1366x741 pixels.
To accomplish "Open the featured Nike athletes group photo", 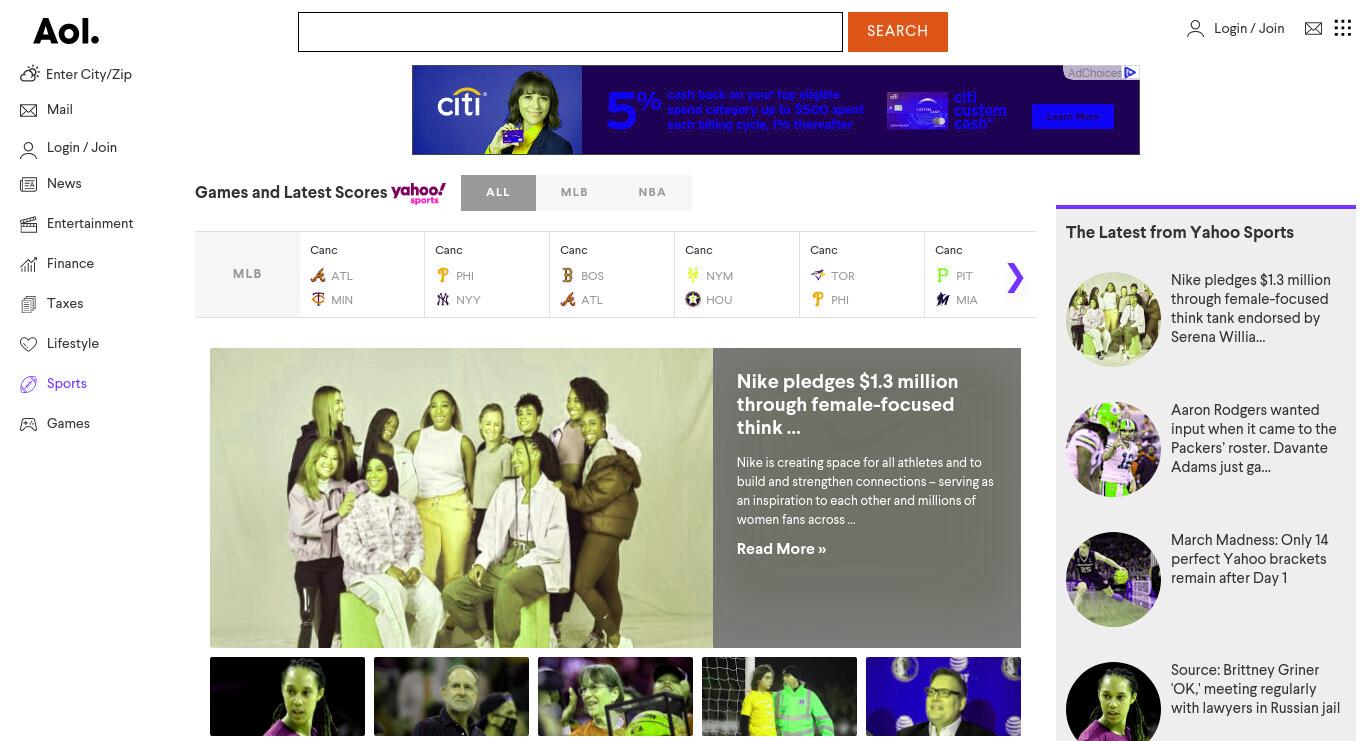I will 461,498.
